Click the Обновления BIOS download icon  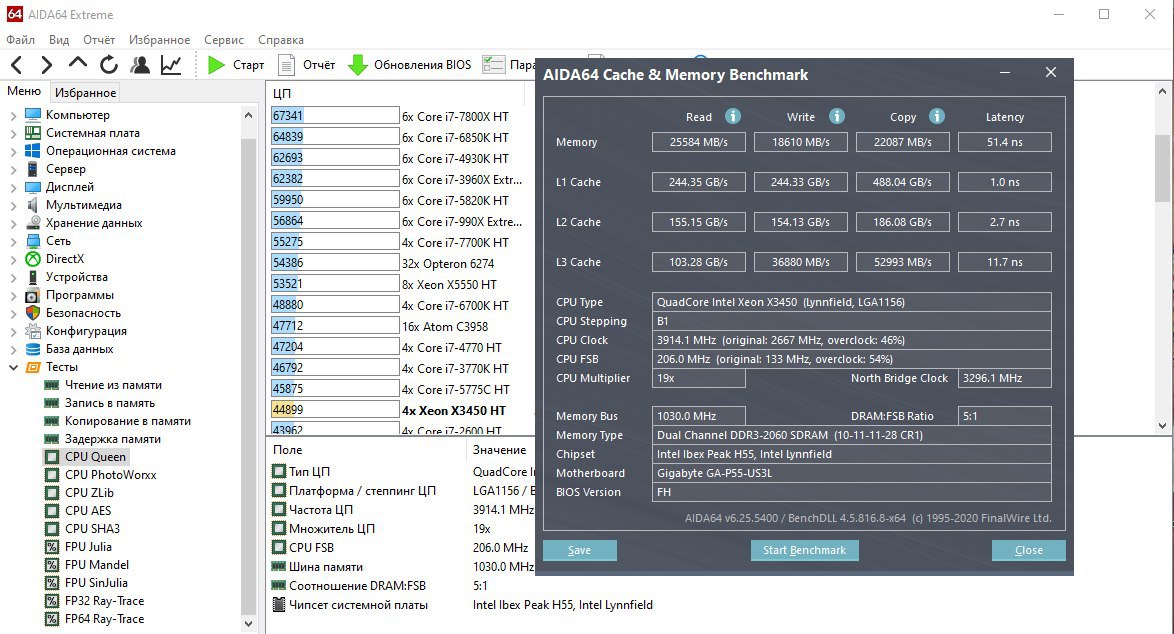click(x=358, y=65)
